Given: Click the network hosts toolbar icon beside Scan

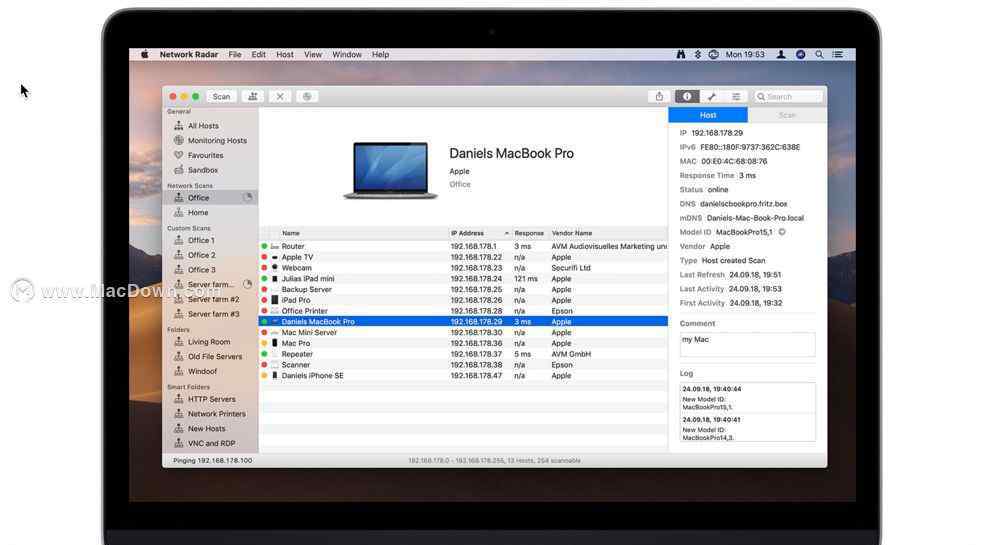Looking at the screenshot, I should pos(253,96).
